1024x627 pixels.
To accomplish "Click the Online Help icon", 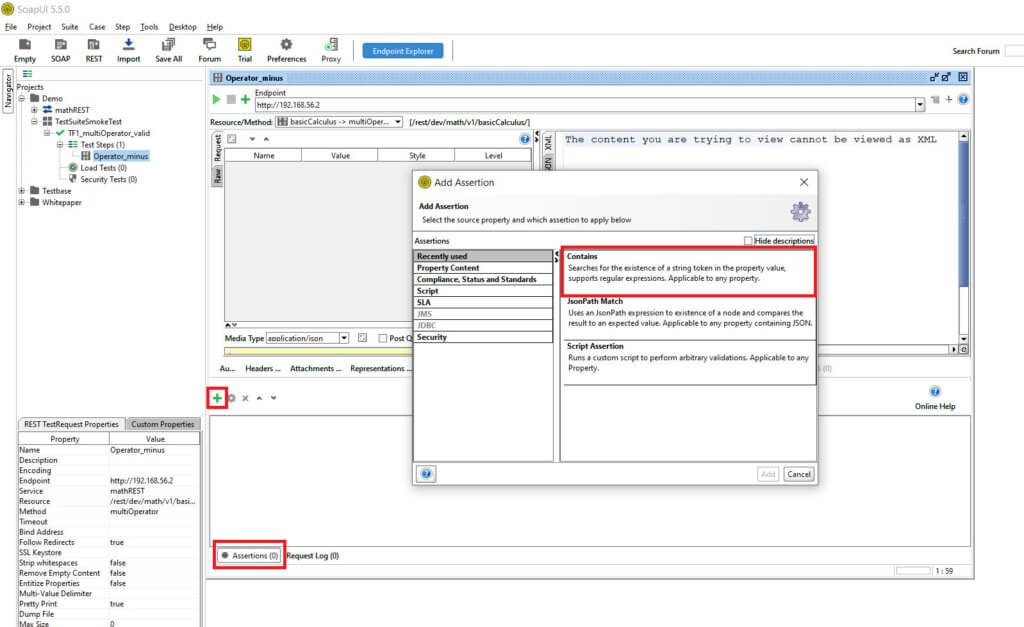I will coord(935,392).
